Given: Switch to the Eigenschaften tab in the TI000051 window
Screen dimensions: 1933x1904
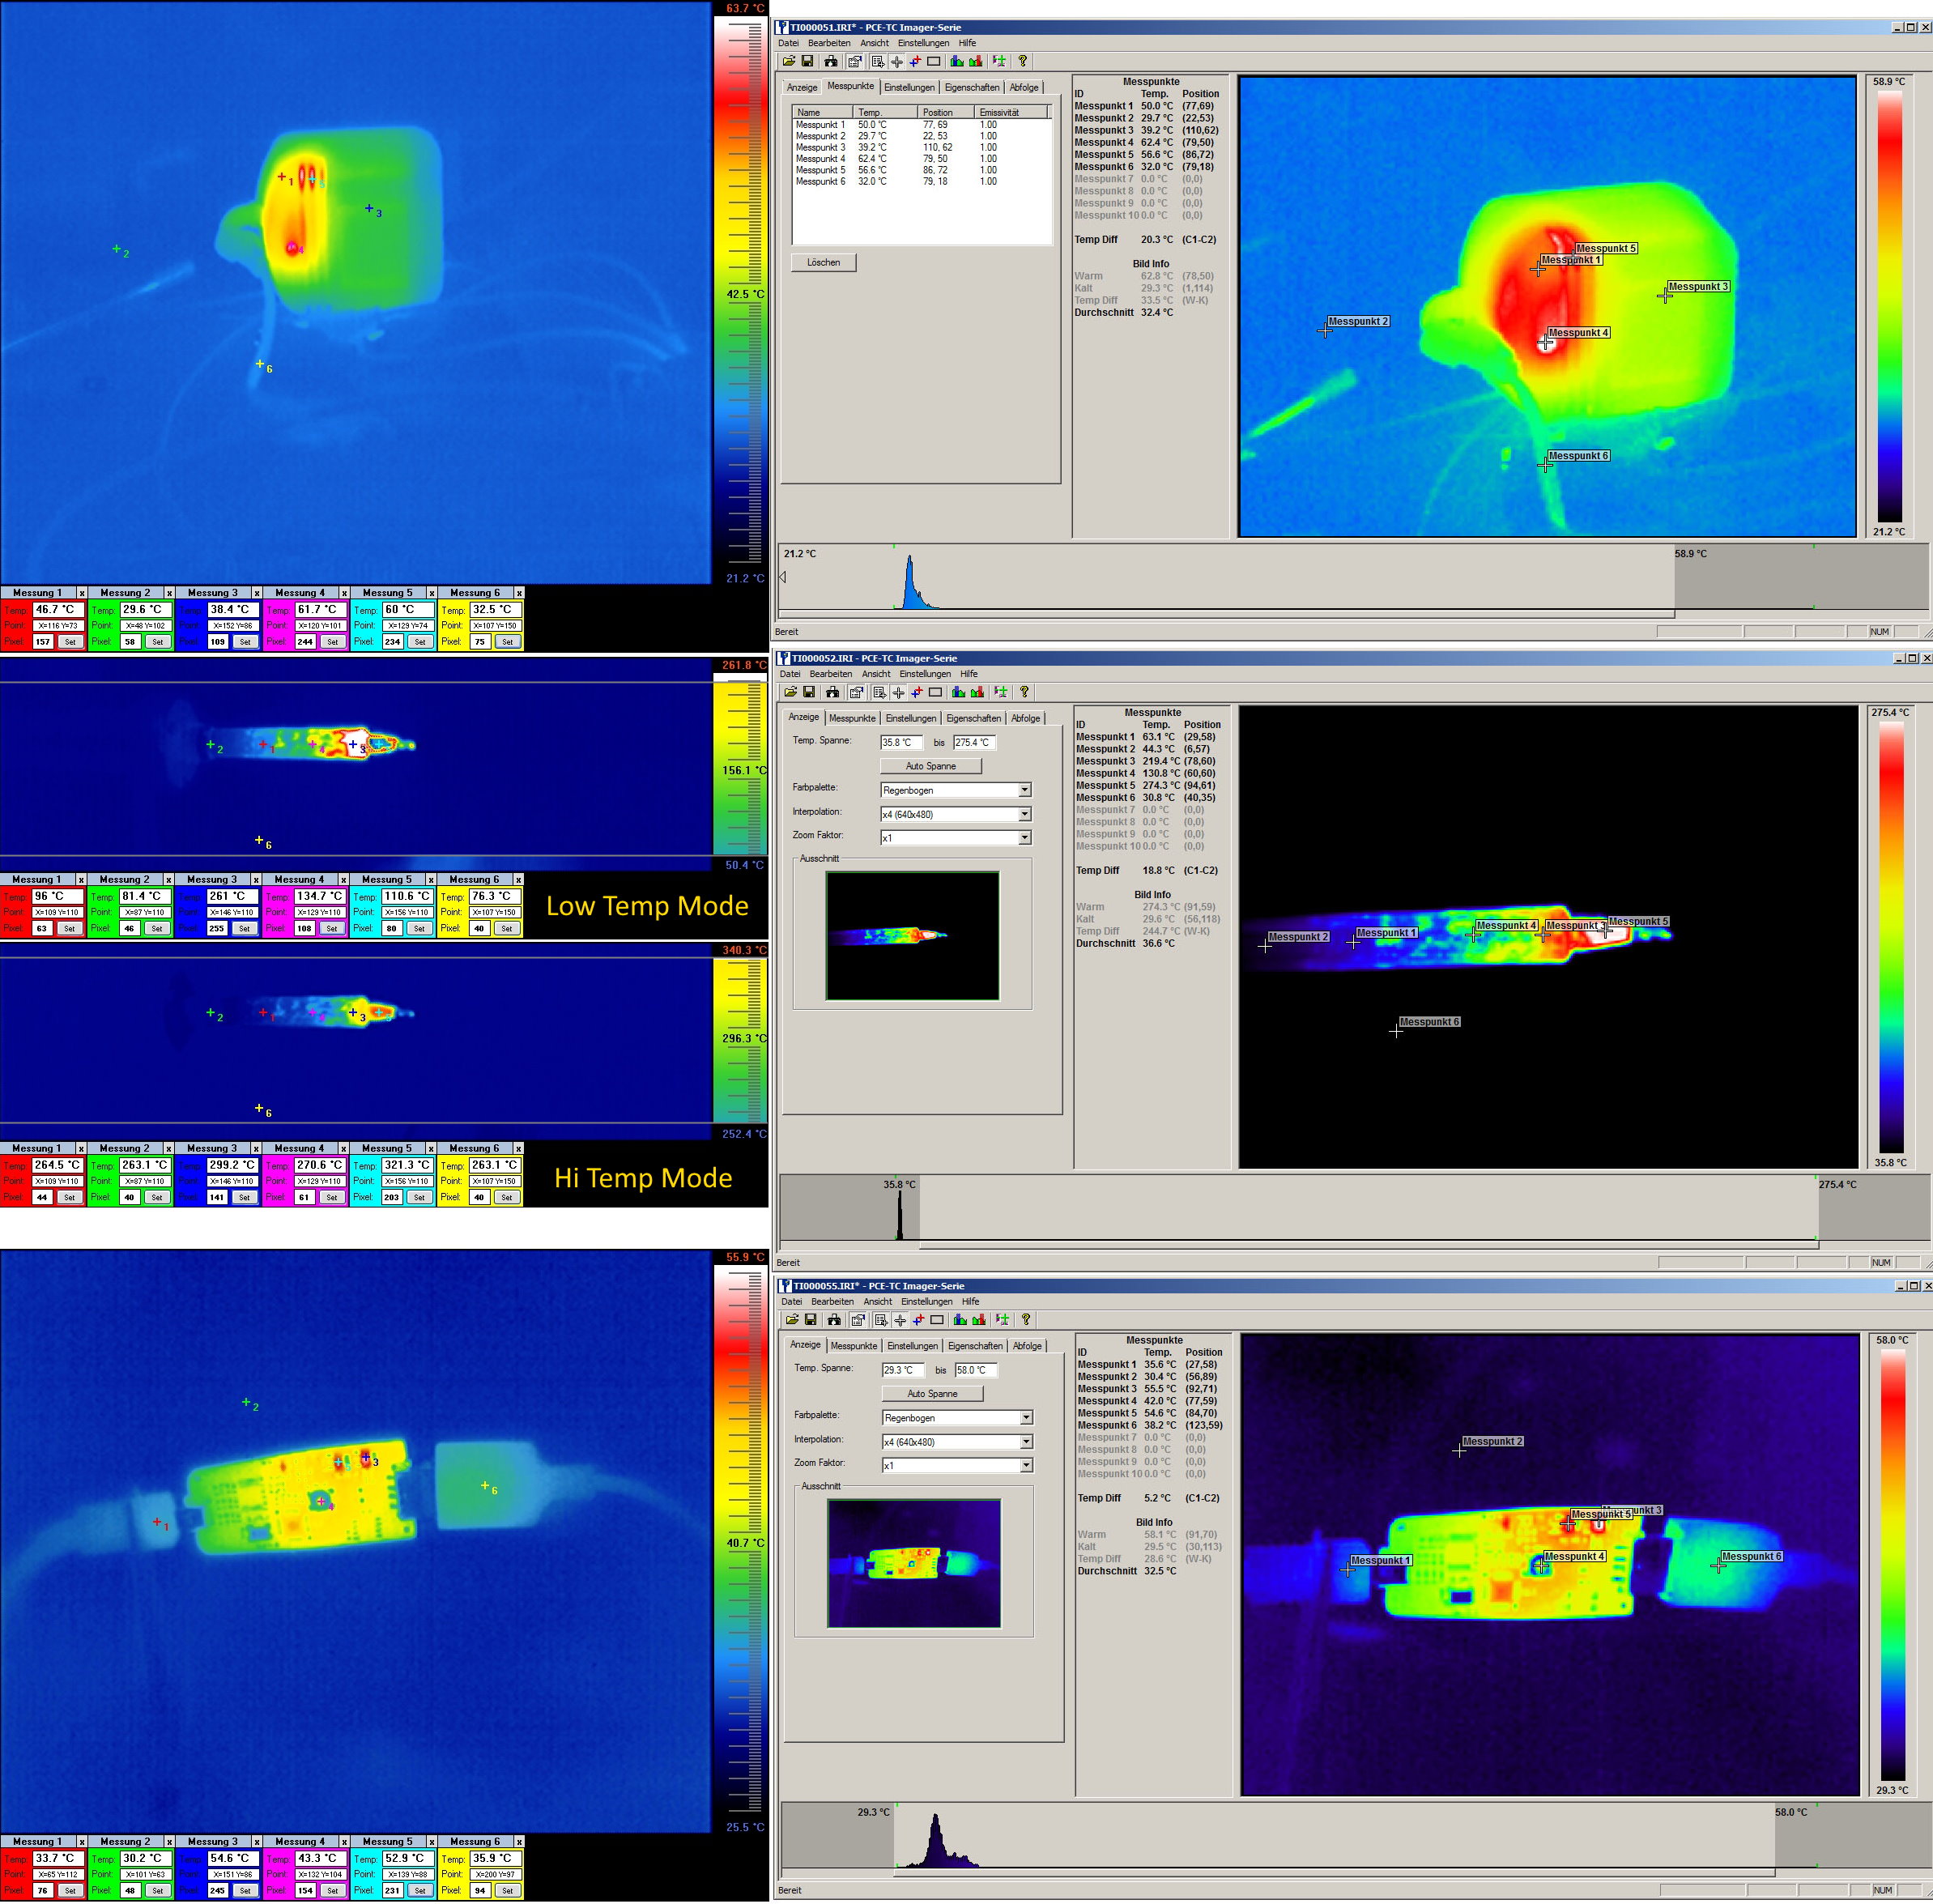Looking at the screenshot, I should (971, 87).
